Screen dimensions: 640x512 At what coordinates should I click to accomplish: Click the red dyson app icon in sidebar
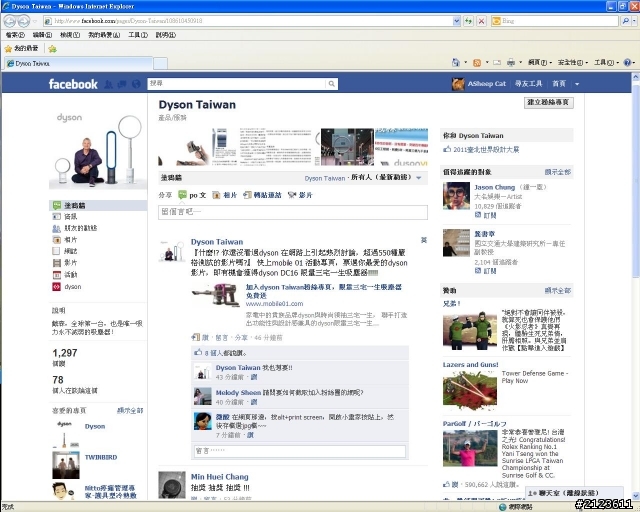[56, 287]
